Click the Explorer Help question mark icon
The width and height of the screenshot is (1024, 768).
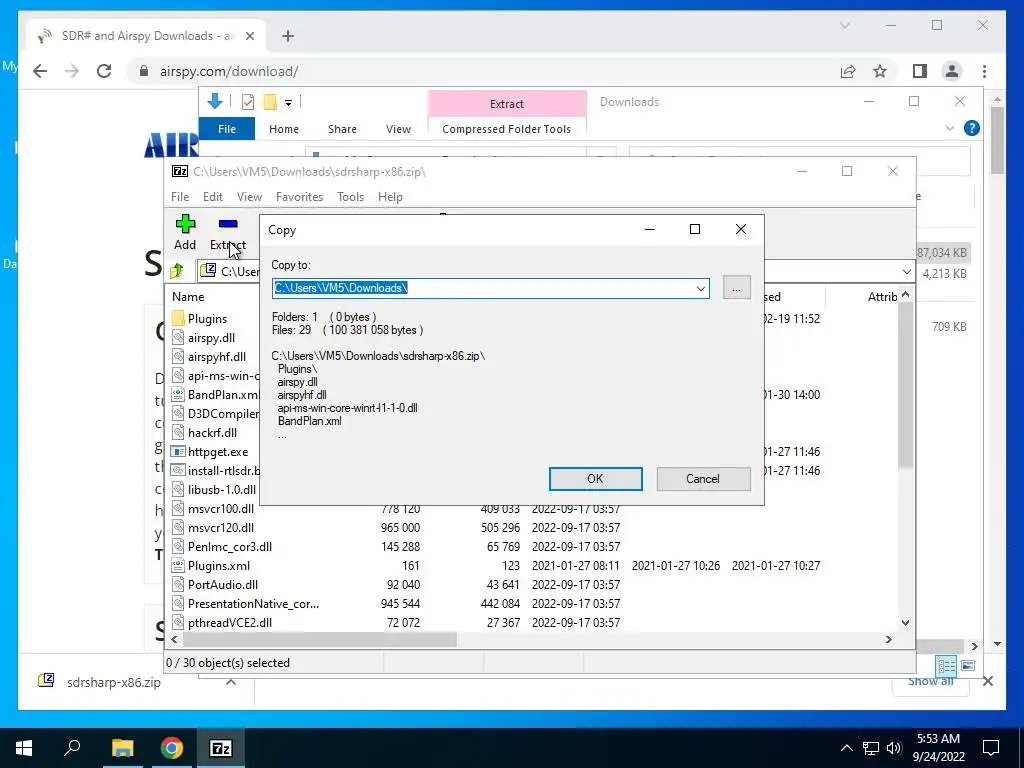972,128
